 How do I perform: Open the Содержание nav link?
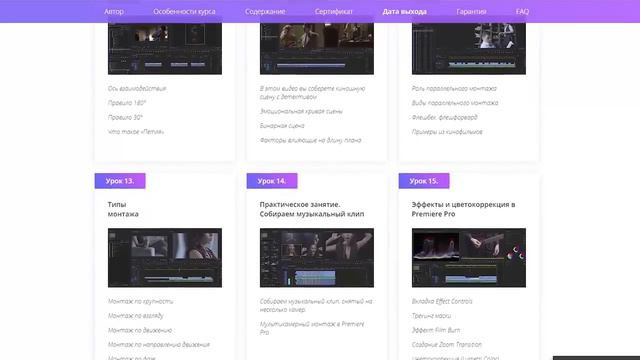[x=265, y=11]
